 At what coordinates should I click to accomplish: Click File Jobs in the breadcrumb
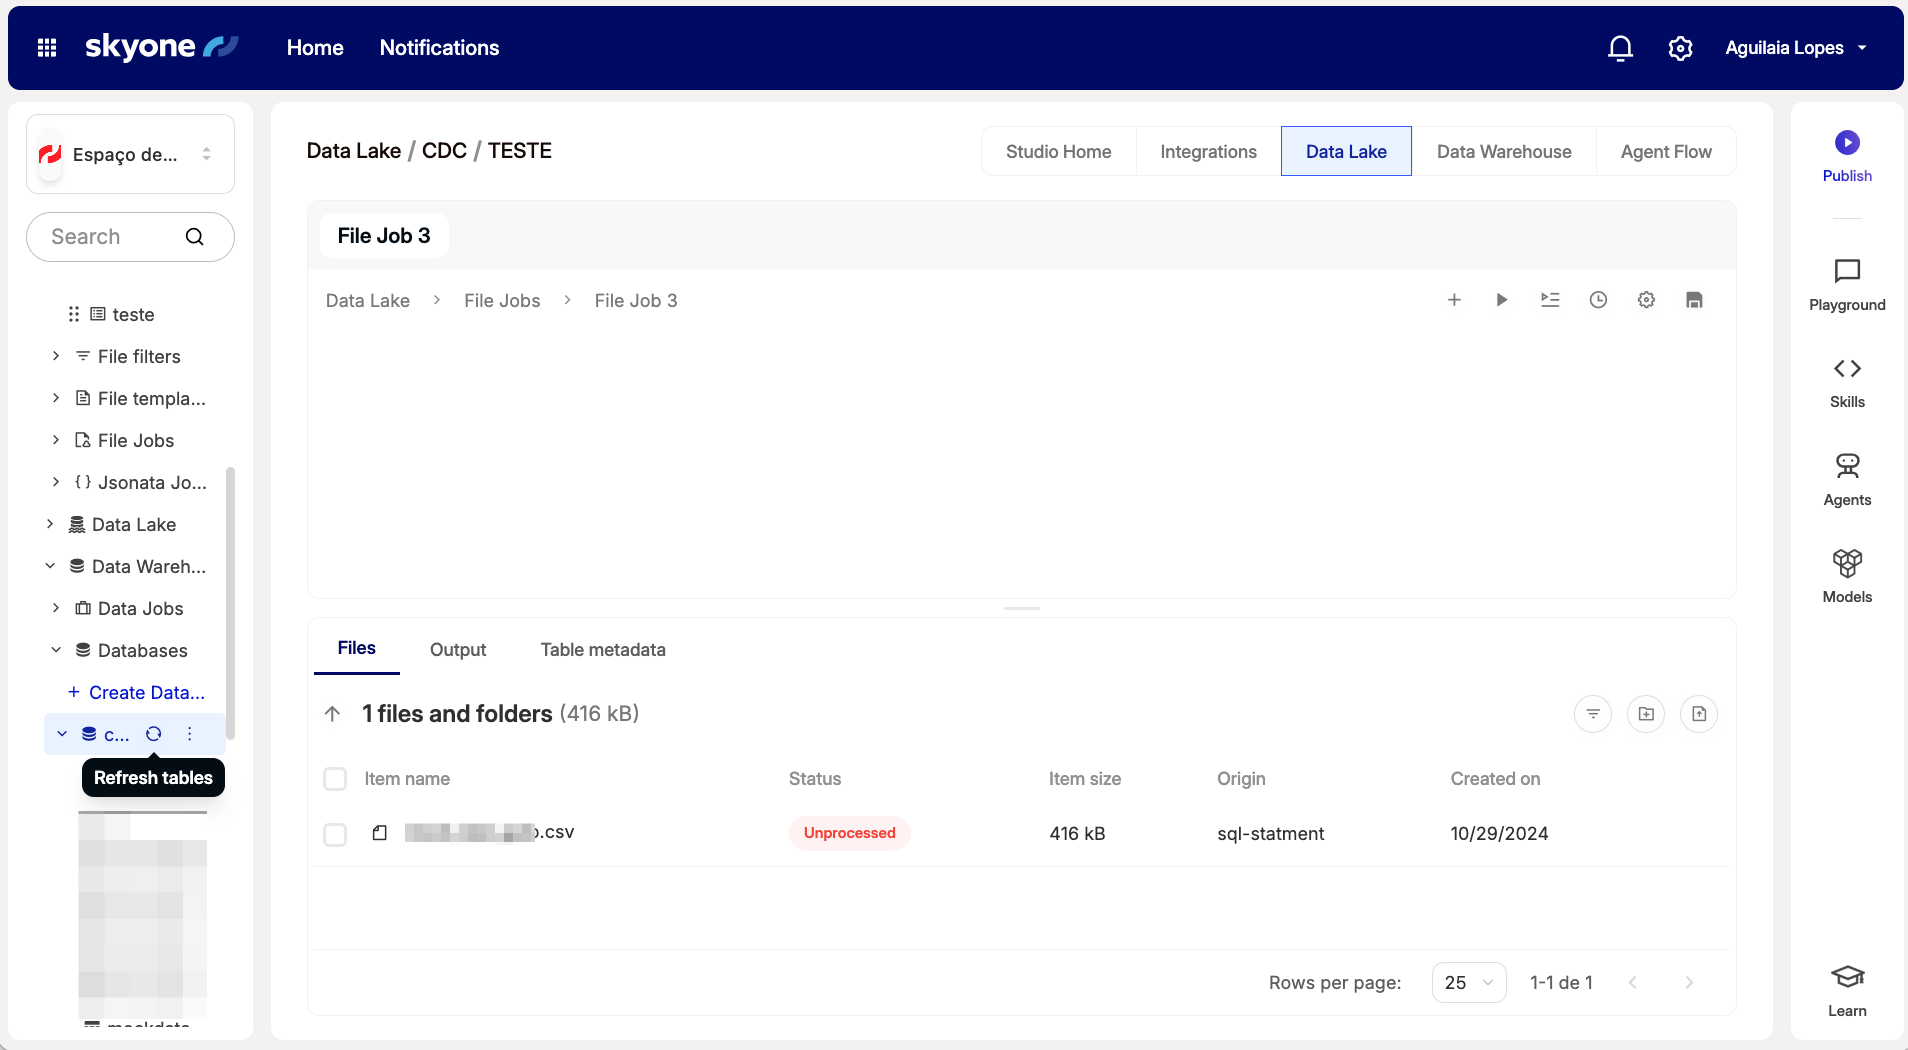tap(502, 301)
